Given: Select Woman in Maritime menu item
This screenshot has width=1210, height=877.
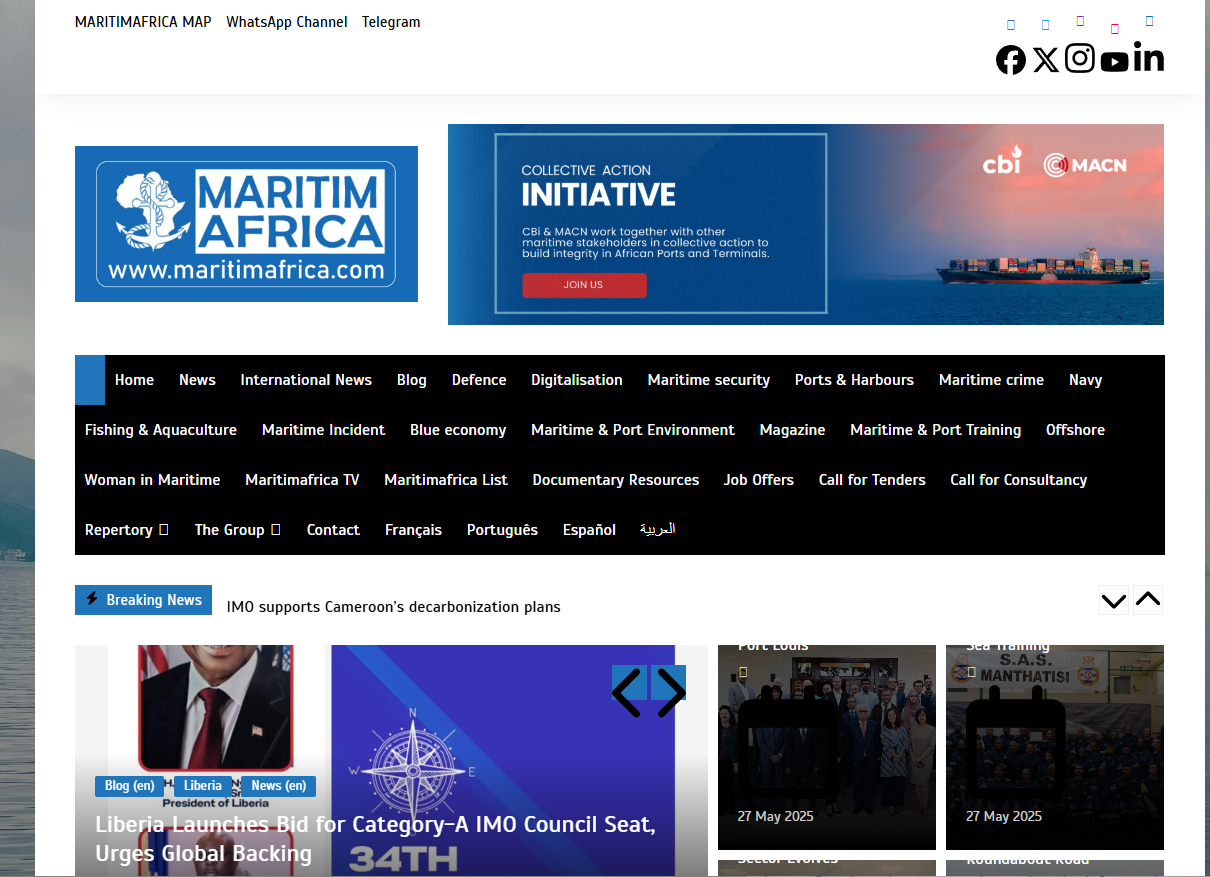Looking at the screenshot, I should click(x=152, y=480).
